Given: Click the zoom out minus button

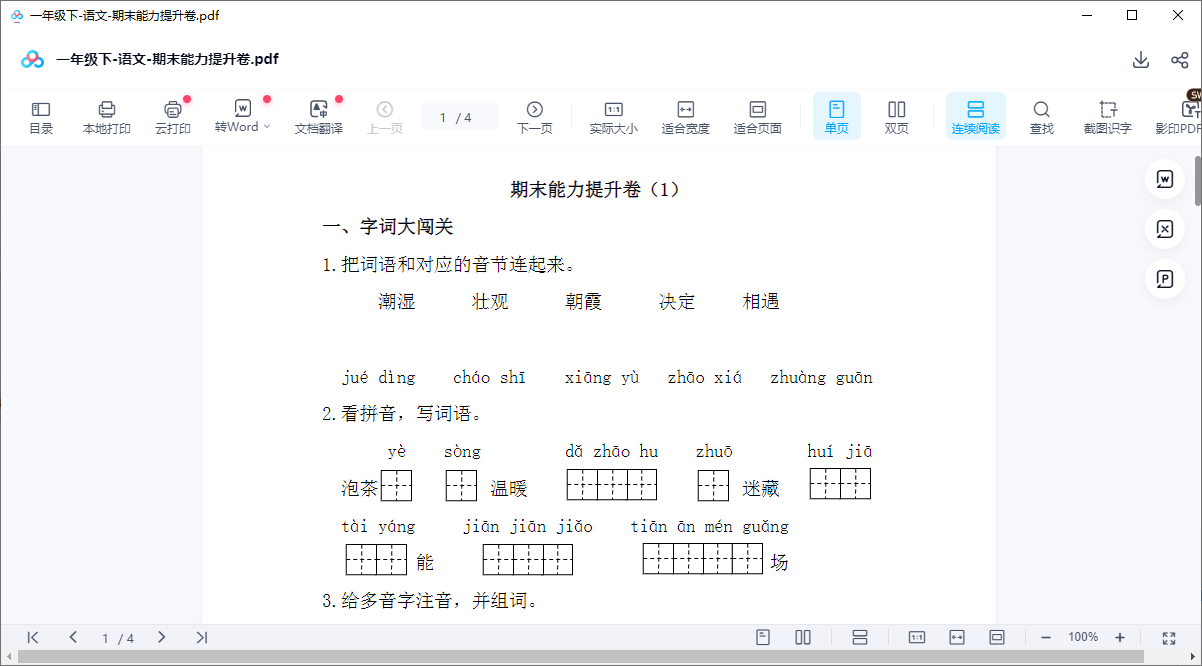Looking at the screenshot, I should click(1046, 637).
